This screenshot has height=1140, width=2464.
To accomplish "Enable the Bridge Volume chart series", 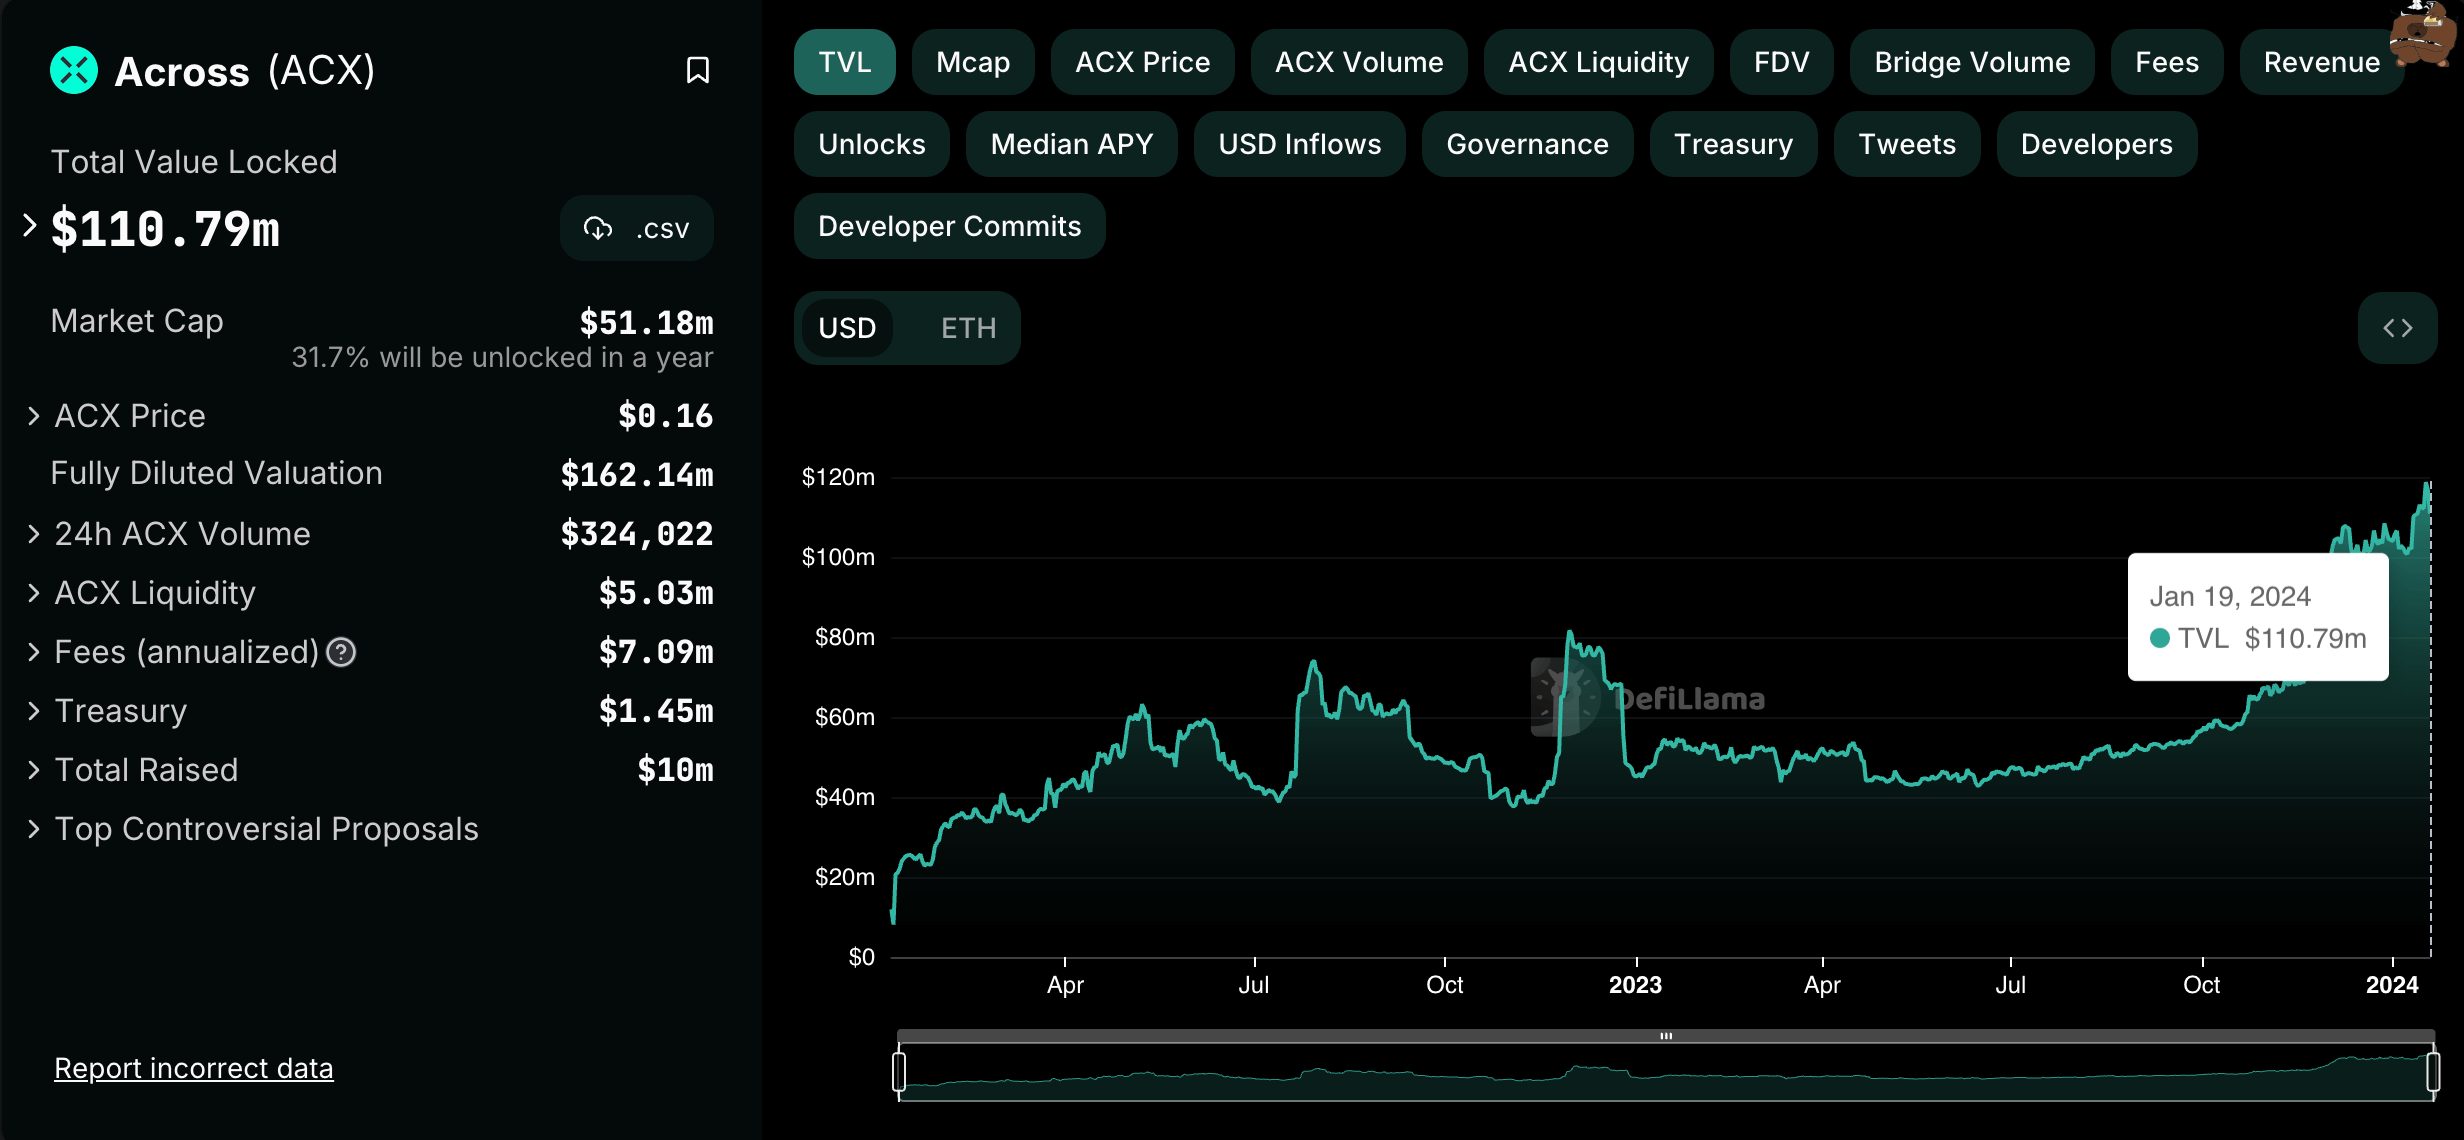I will point(1971,62).
